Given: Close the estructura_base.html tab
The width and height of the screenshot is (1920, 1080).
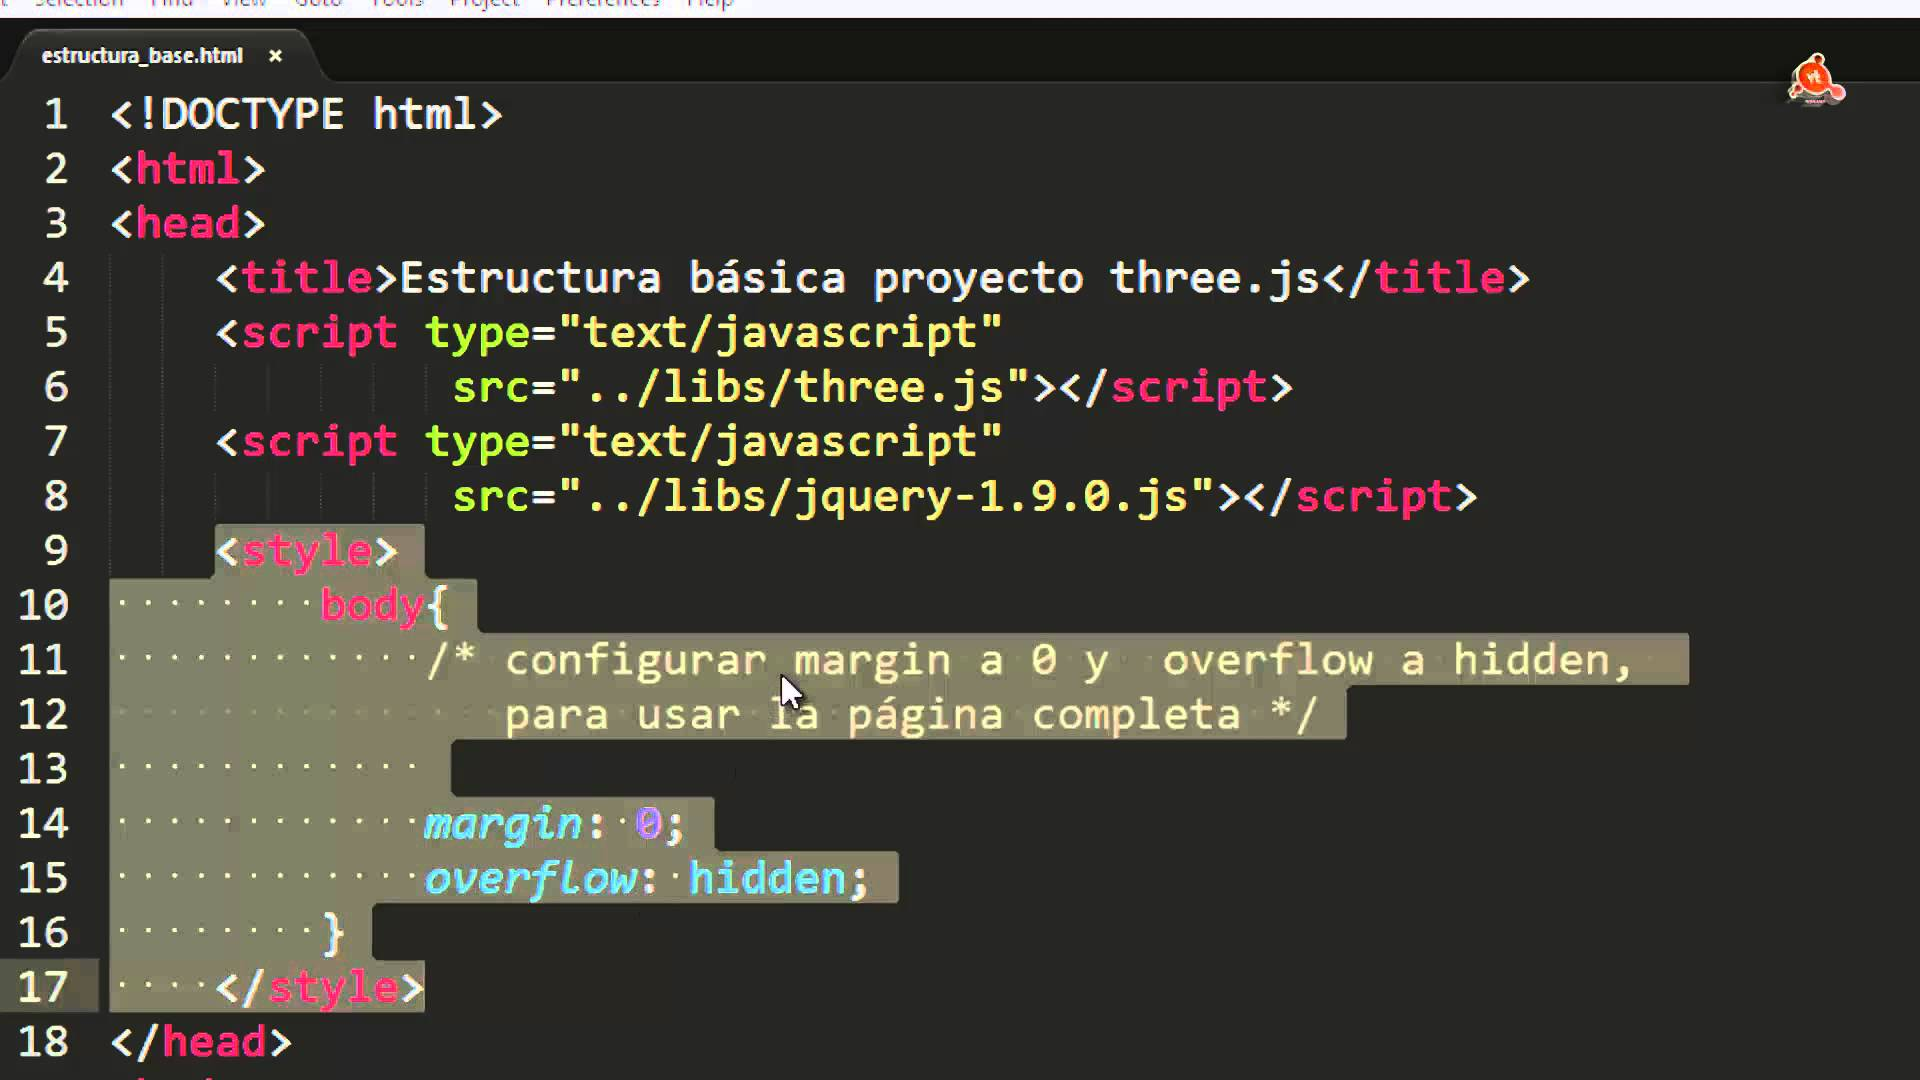Looking at the screenshot, I should point(275,57).
